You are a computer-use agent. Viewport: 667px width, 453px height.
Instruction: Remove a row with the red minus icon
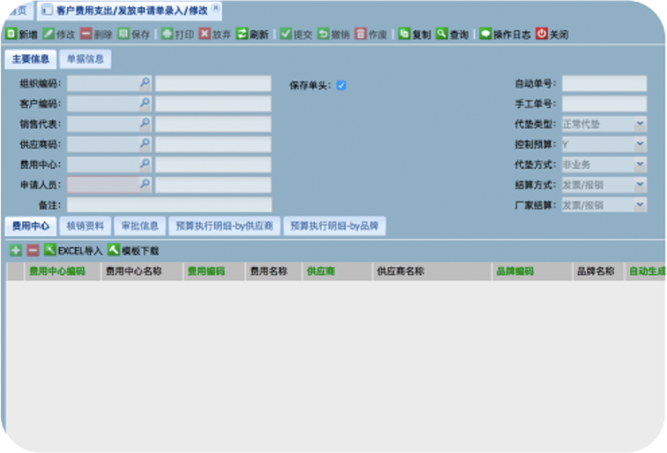[32, 250]
